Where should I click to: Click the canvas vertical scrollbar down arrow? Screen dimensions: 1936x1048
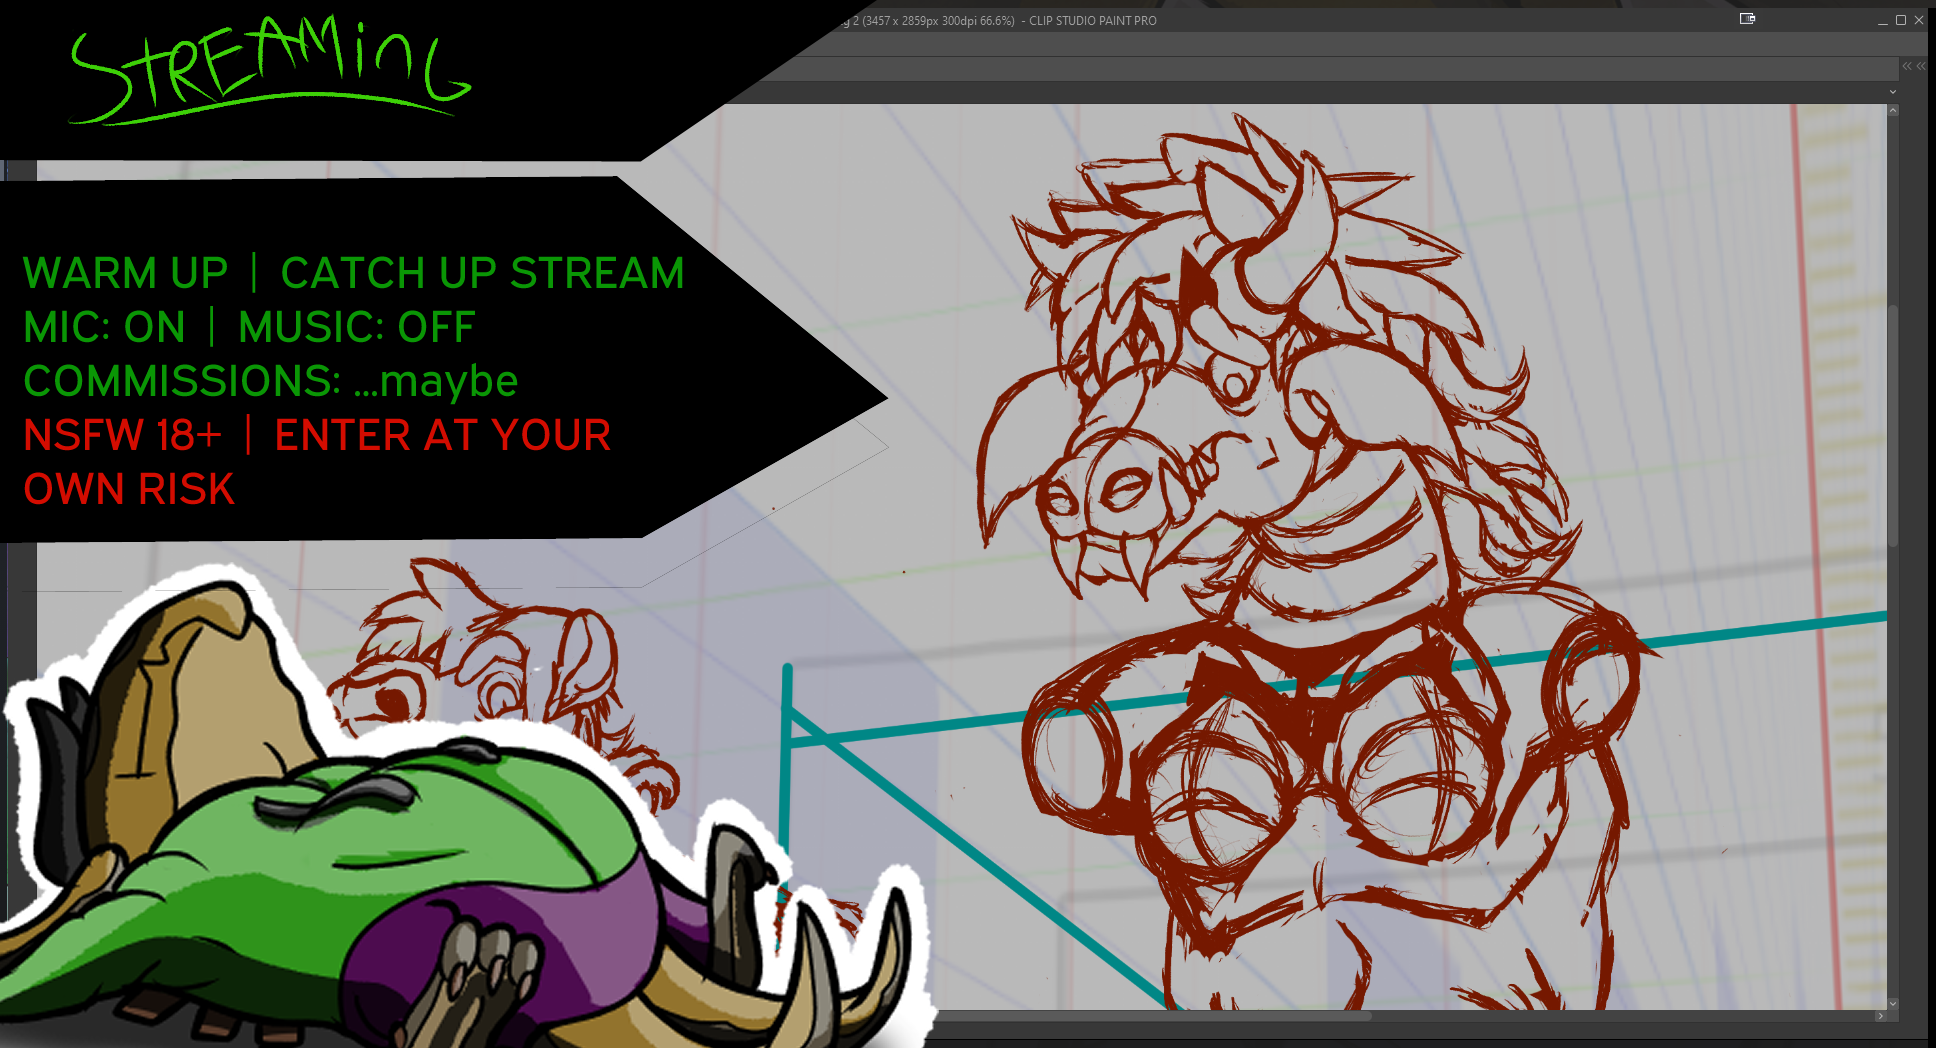pos(1892,1003)
